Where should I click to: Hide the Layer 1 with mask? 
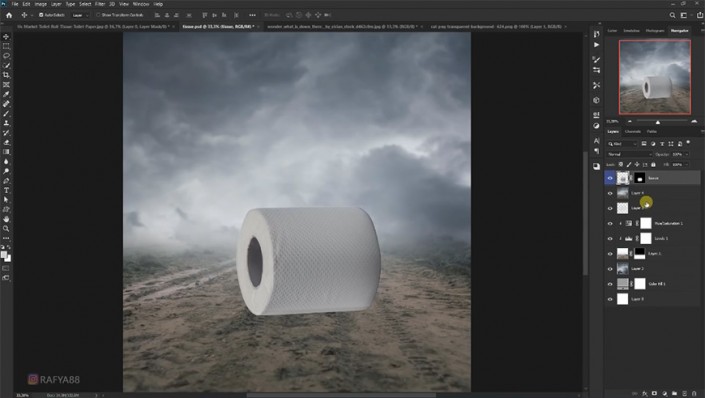click(x=610, y=254)
